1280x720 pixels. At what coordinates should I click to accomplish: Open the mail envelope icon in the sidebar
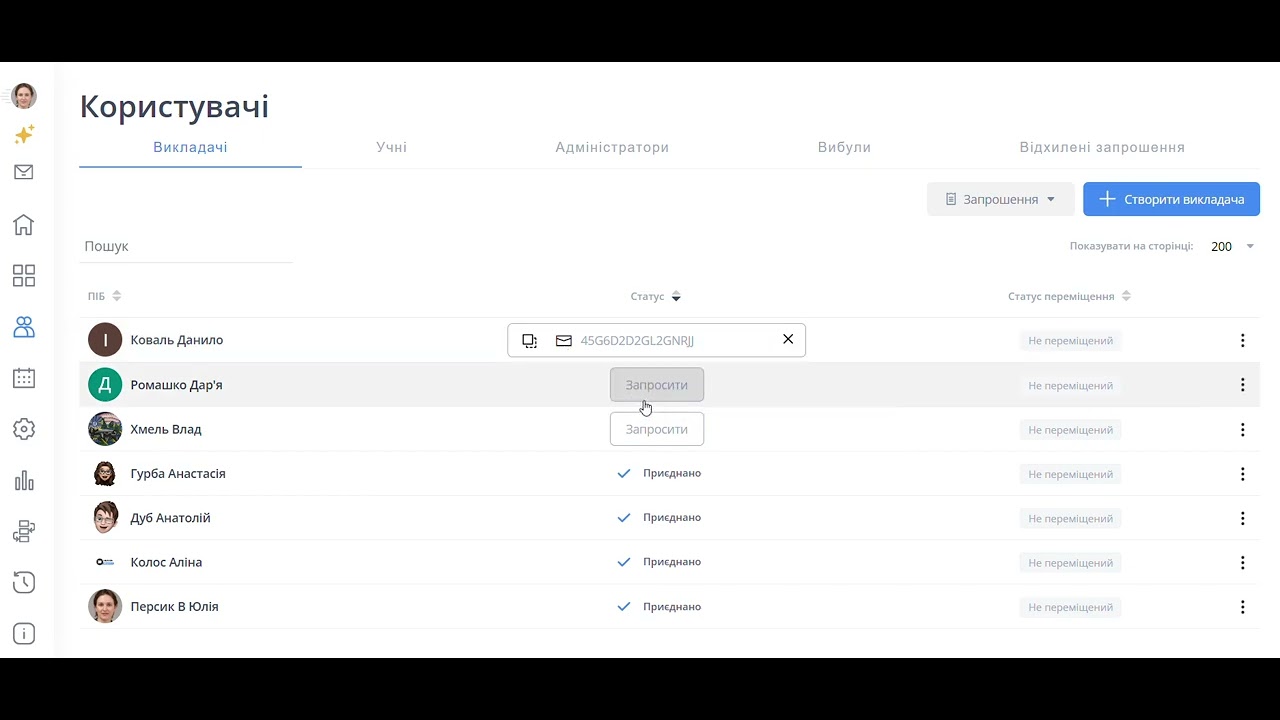click(24, 172)
